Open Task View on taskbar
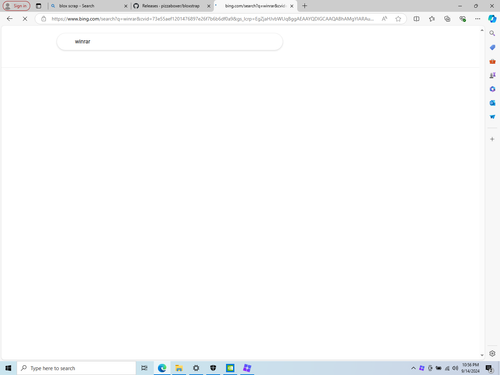500x375 pixels. click(x=144, y=368)
